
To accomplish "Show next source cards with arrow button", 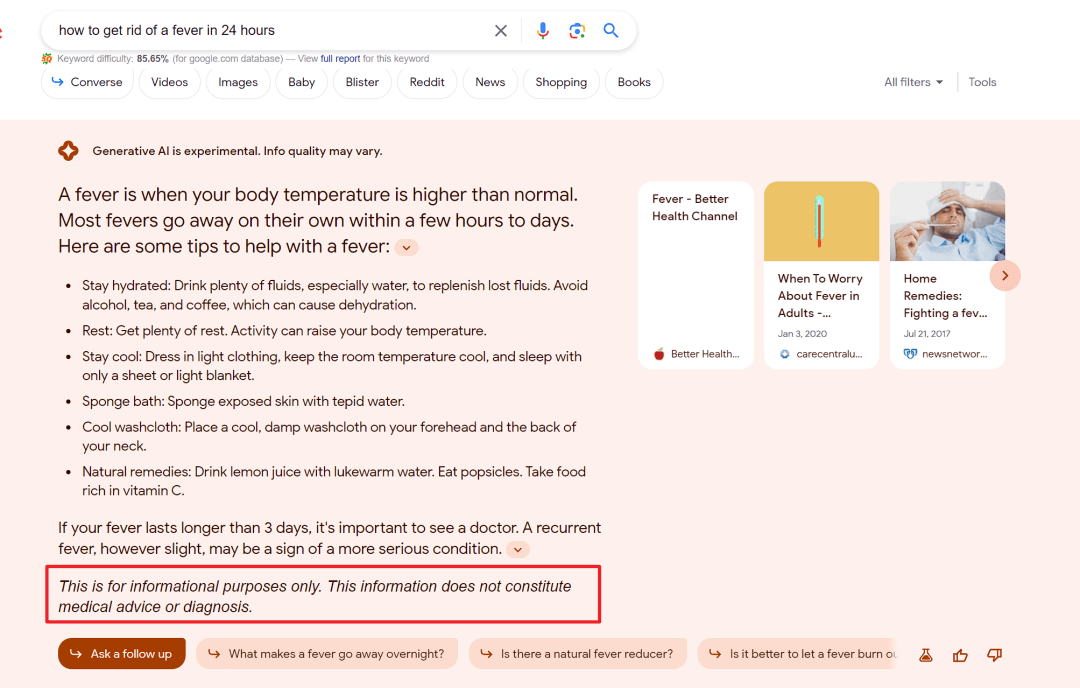I will coord(1005,275).
